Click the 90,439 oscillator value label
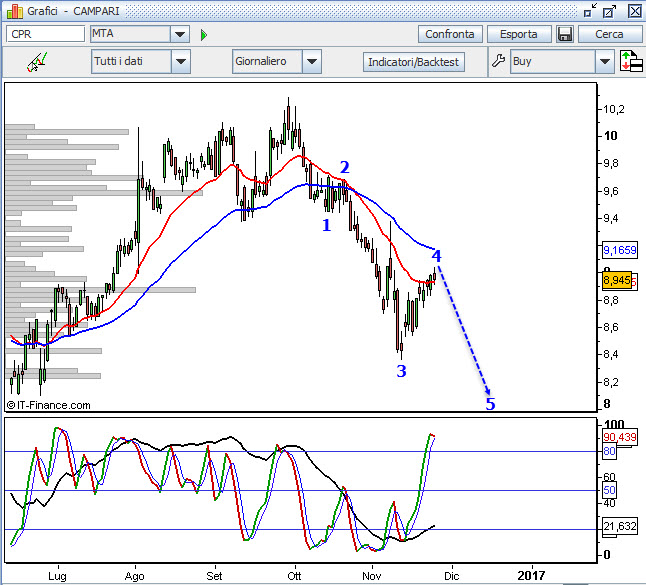Viewport: 646px width, 585px height. click(620, 437)
